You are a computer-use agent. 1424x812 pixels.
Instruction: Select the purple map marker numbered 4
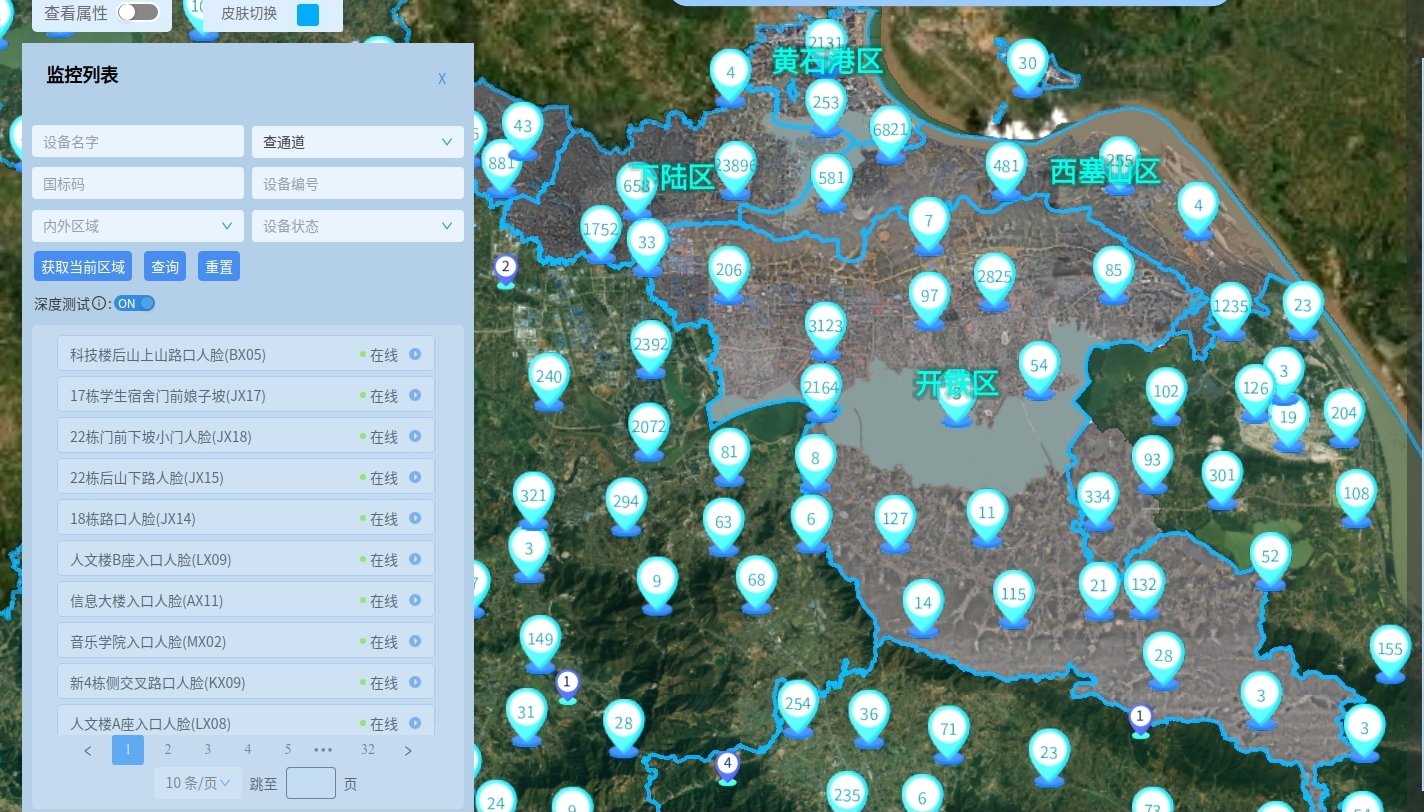click(x=728, y=766)
